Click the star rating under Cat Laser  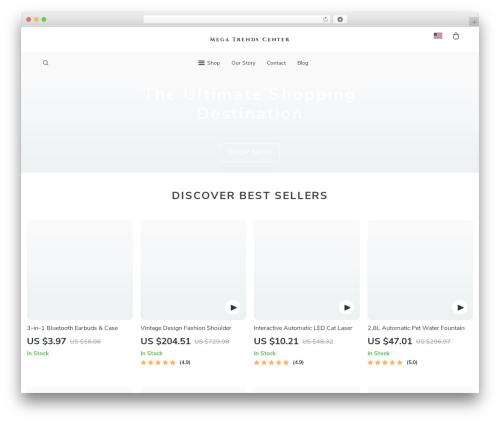[x=271, y=363]
